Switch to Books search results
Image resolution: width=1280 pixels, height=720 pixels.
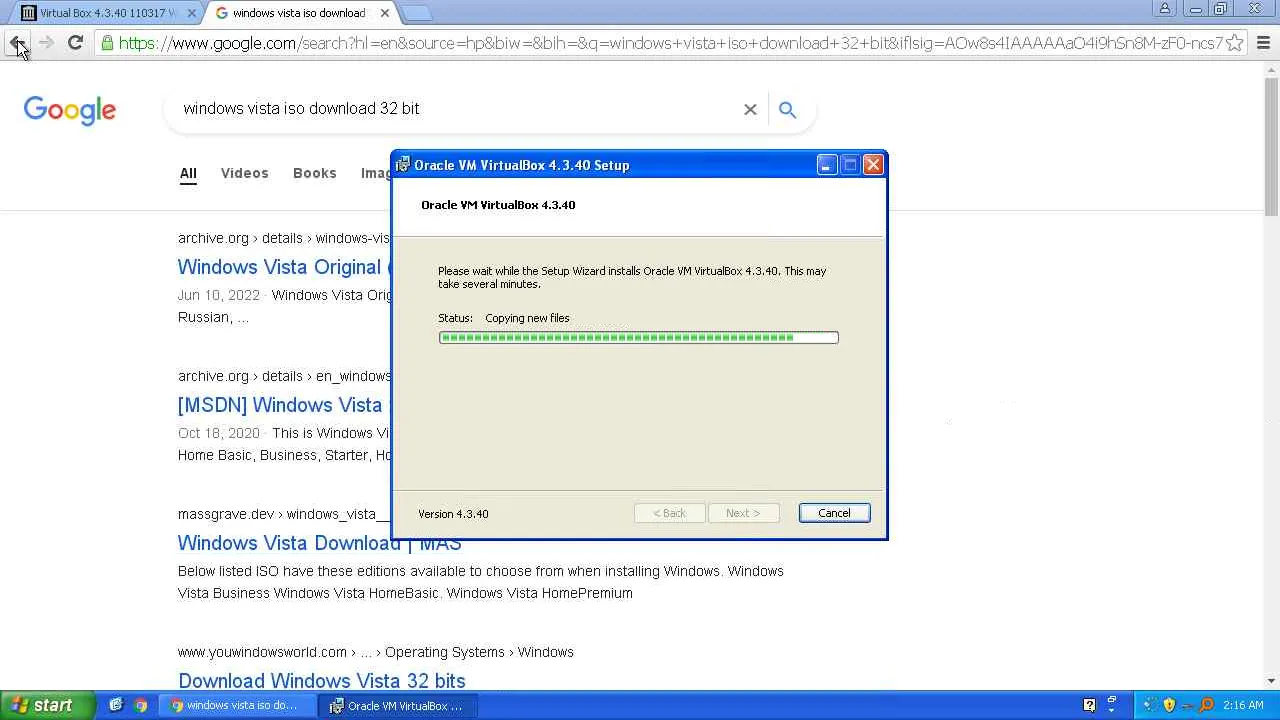(314, 173)
